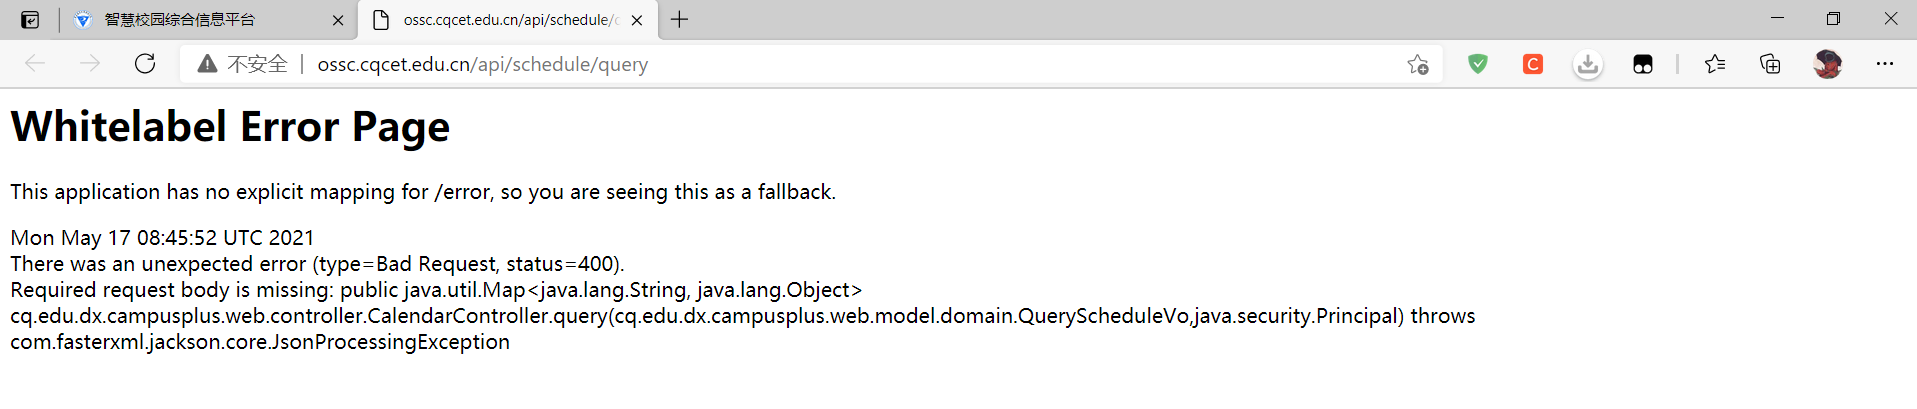The height and width of the screenshot is (409, 1917).
Task: Close the ossc.cqcet.edu.cn schedule tab
Action: click(x=637, y=20)
